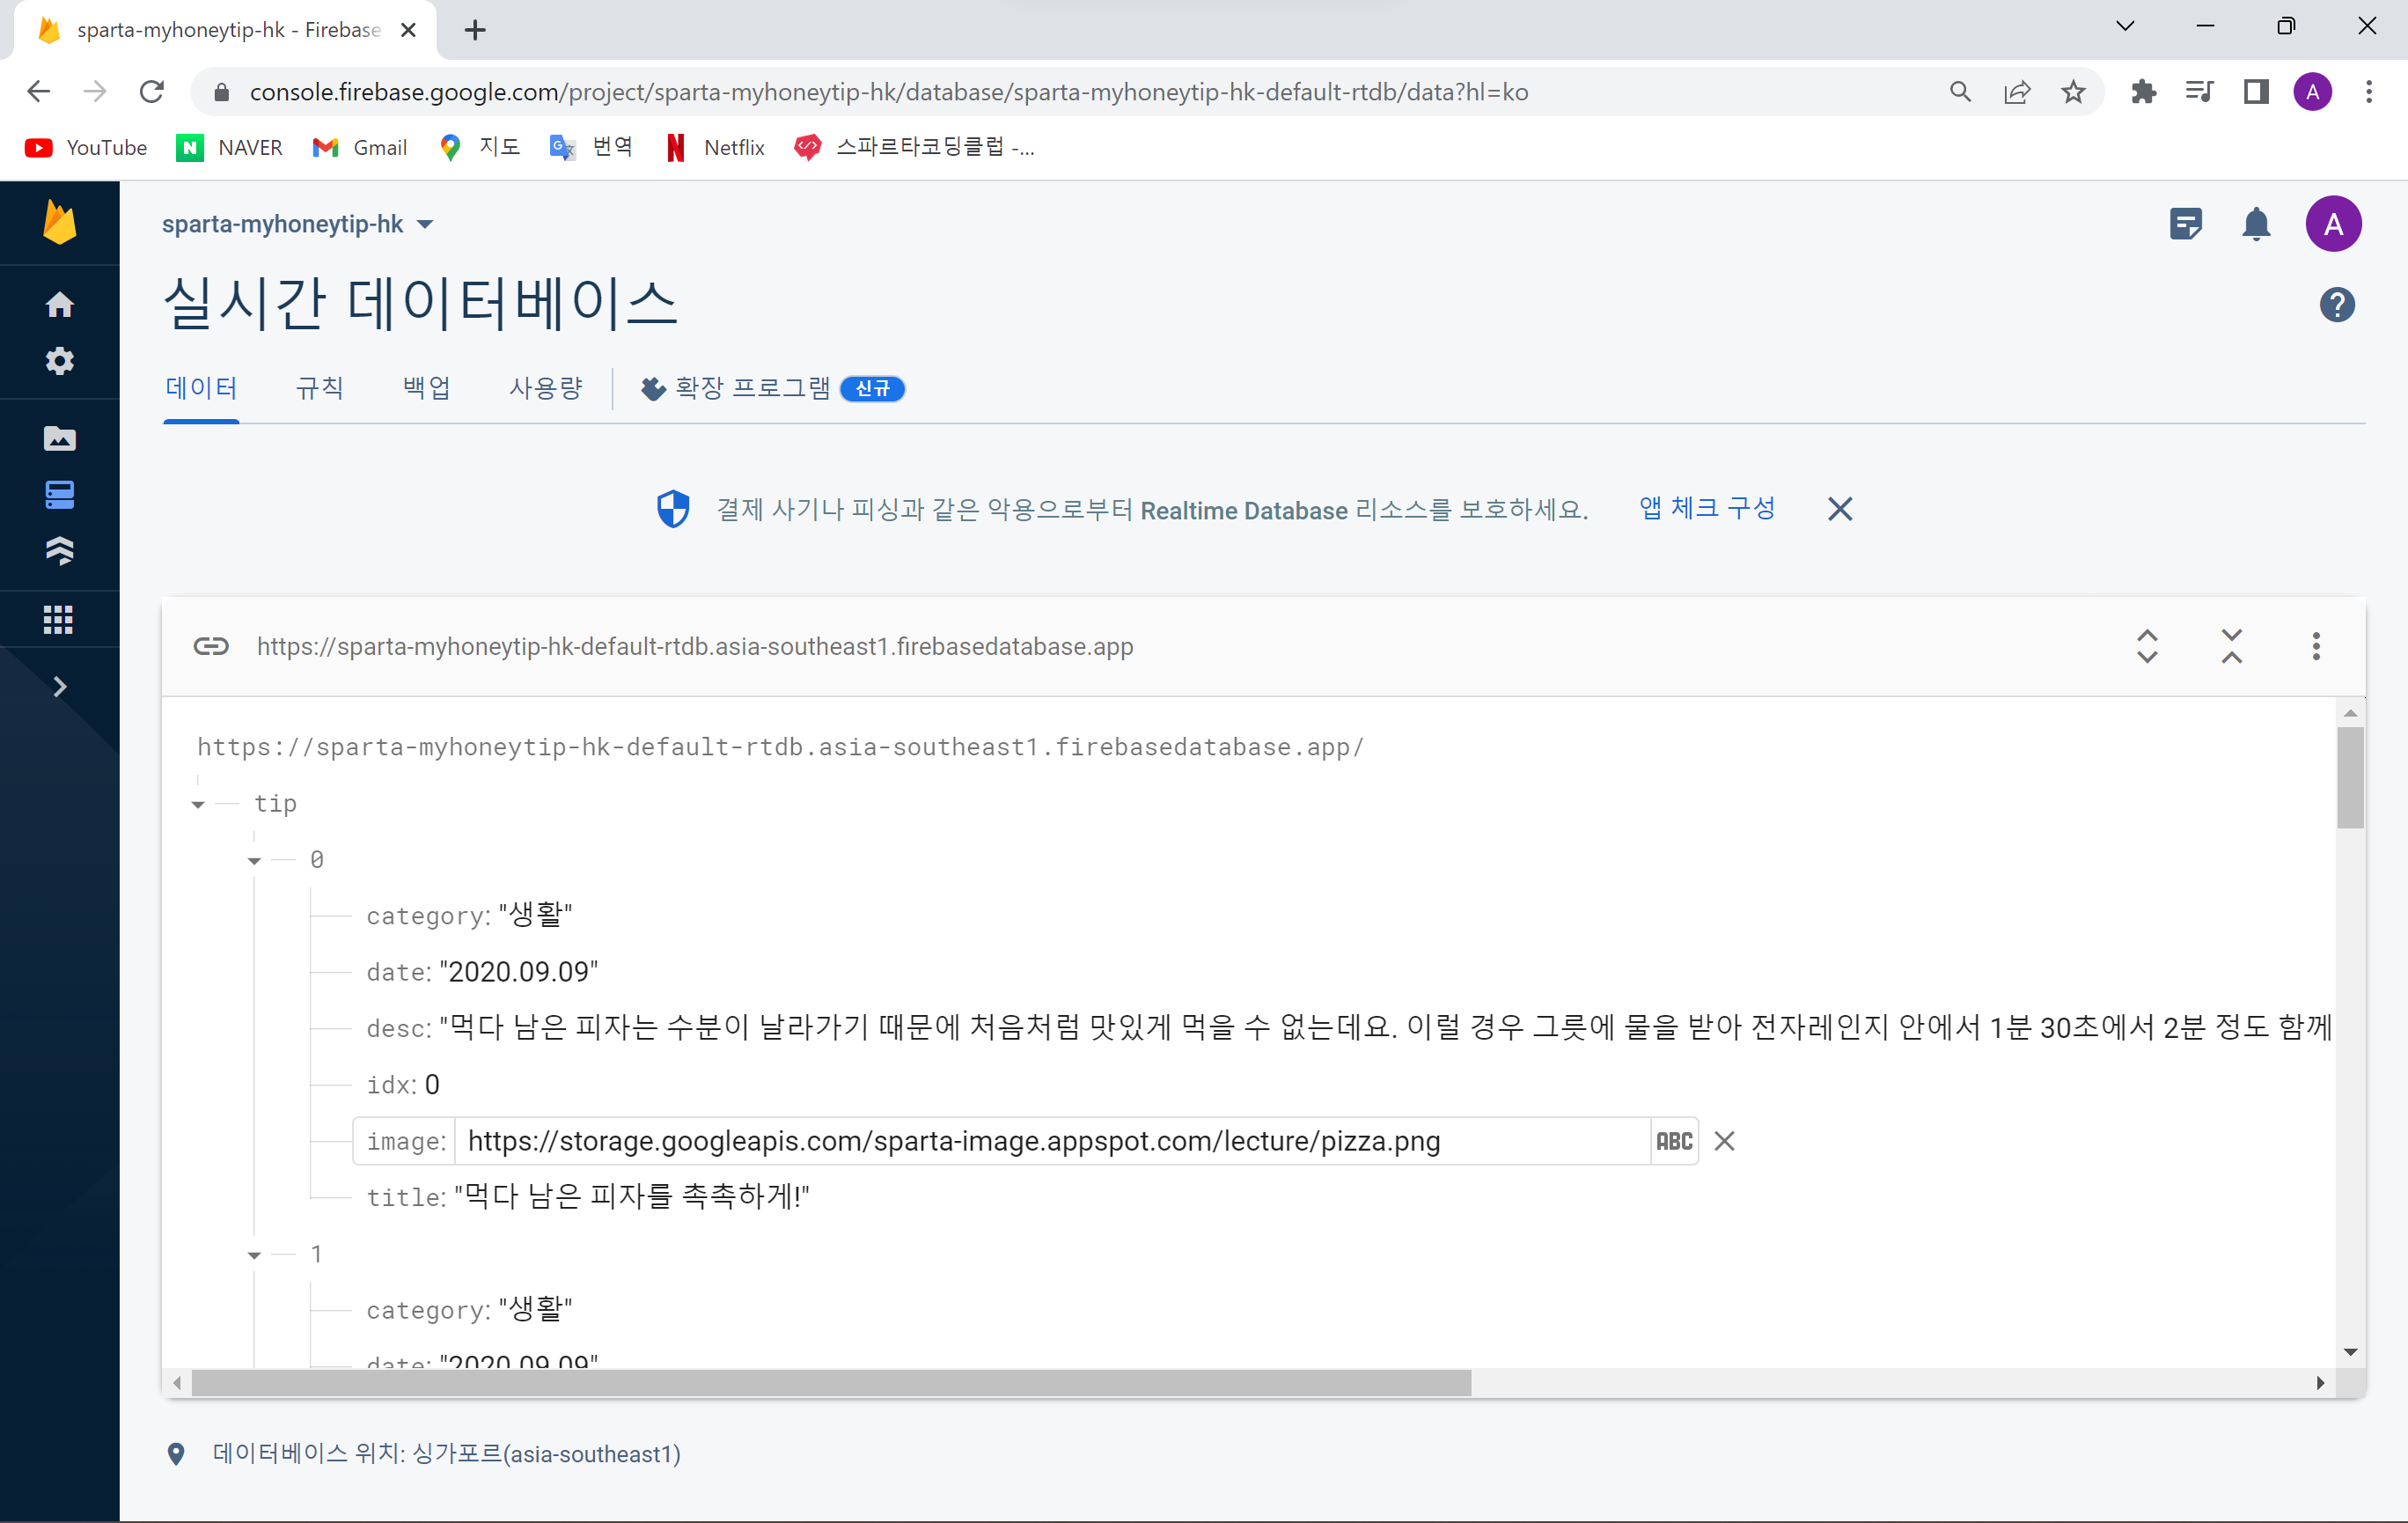The image size is (2408, 1523).
Task: Open browser extensions puzzle icon
Action: (x=2143, y=92)
